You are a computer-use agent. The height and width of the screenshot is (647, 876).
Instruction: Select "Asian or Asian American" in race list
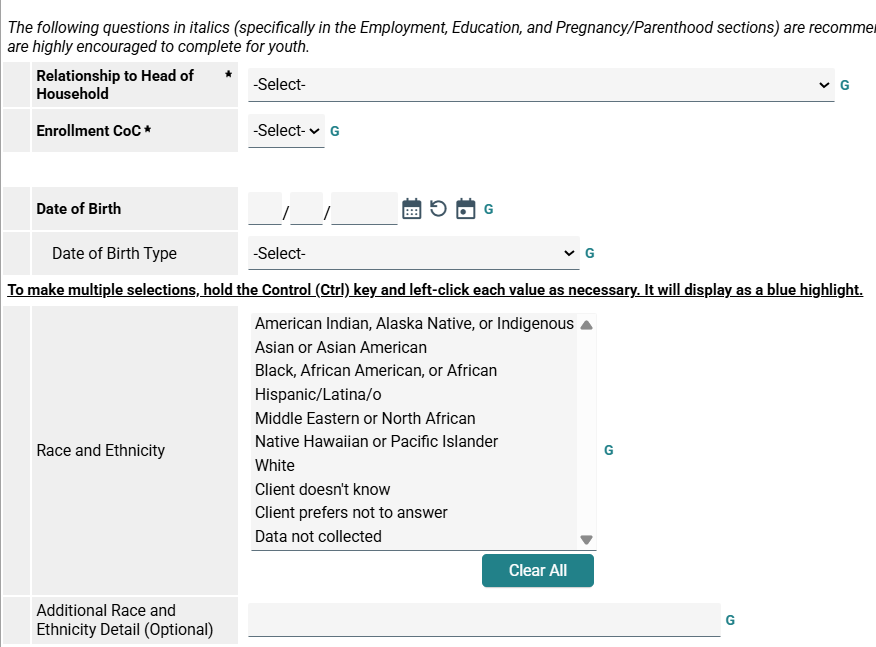pos(341,348)
